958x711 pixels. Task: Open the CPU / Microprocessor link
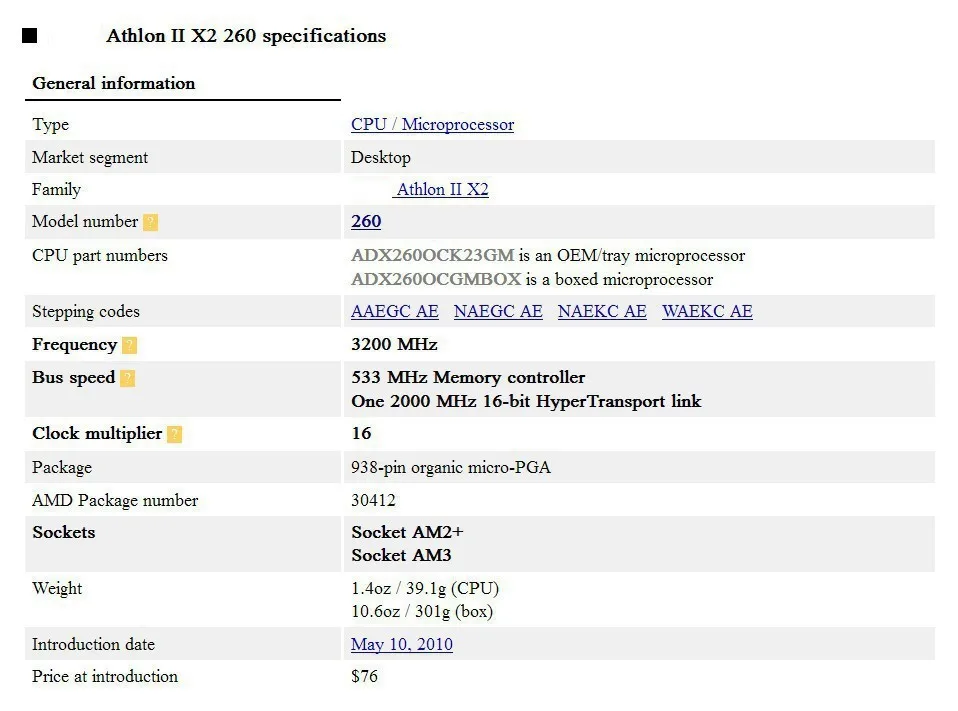click(x=433, y=125)
